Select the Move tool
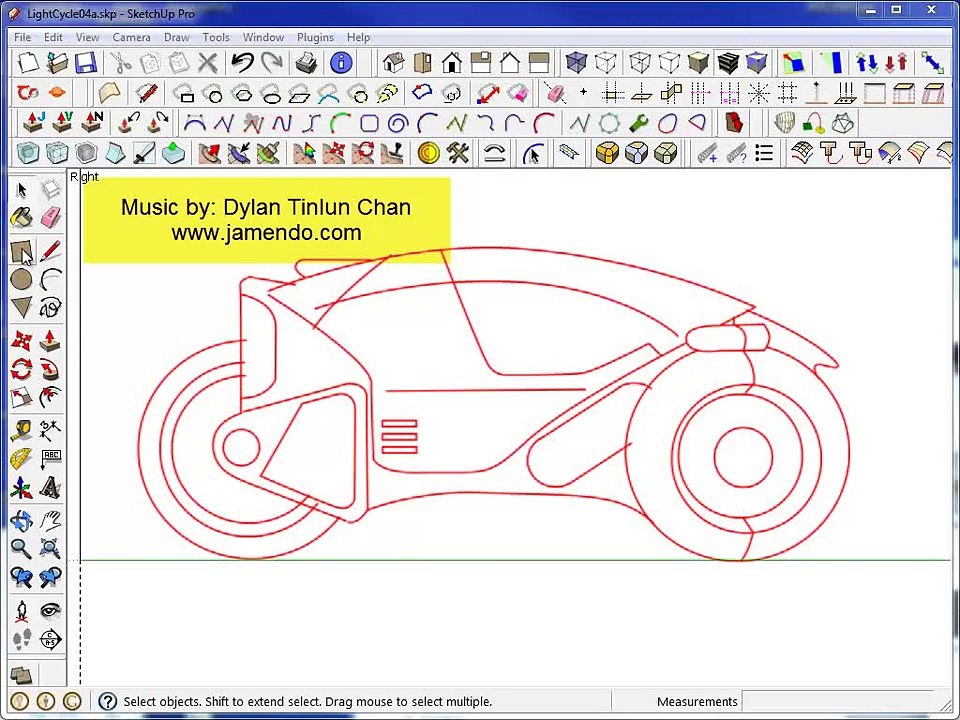Viewport: 960px width, 720px height. [21, 340]
